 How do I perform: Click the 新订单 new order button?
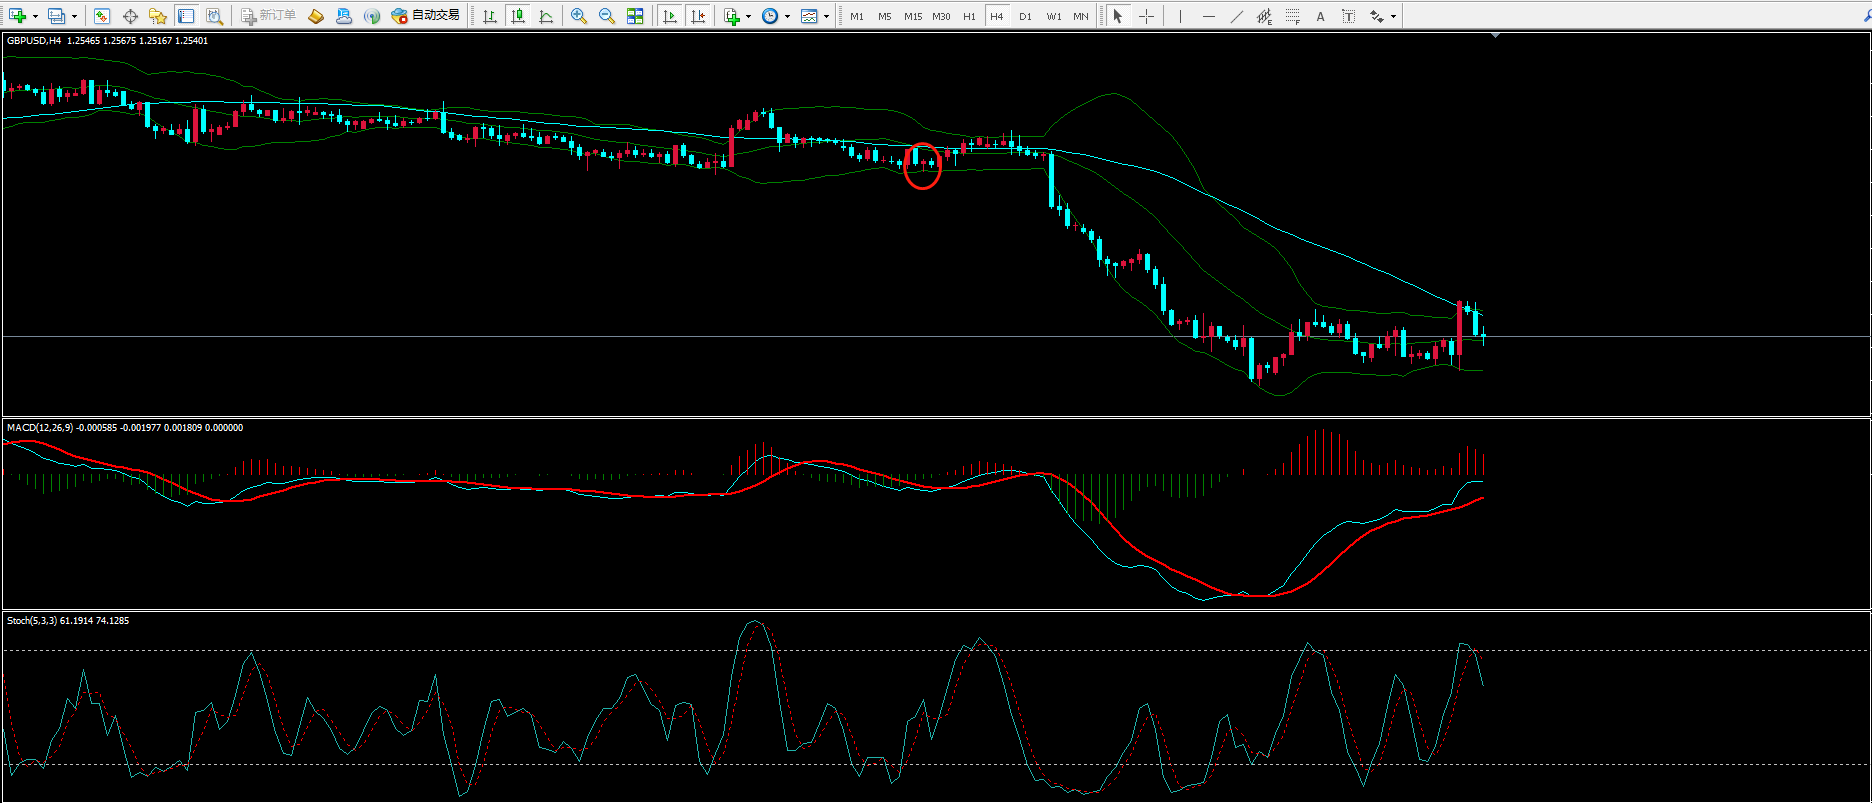268,16
